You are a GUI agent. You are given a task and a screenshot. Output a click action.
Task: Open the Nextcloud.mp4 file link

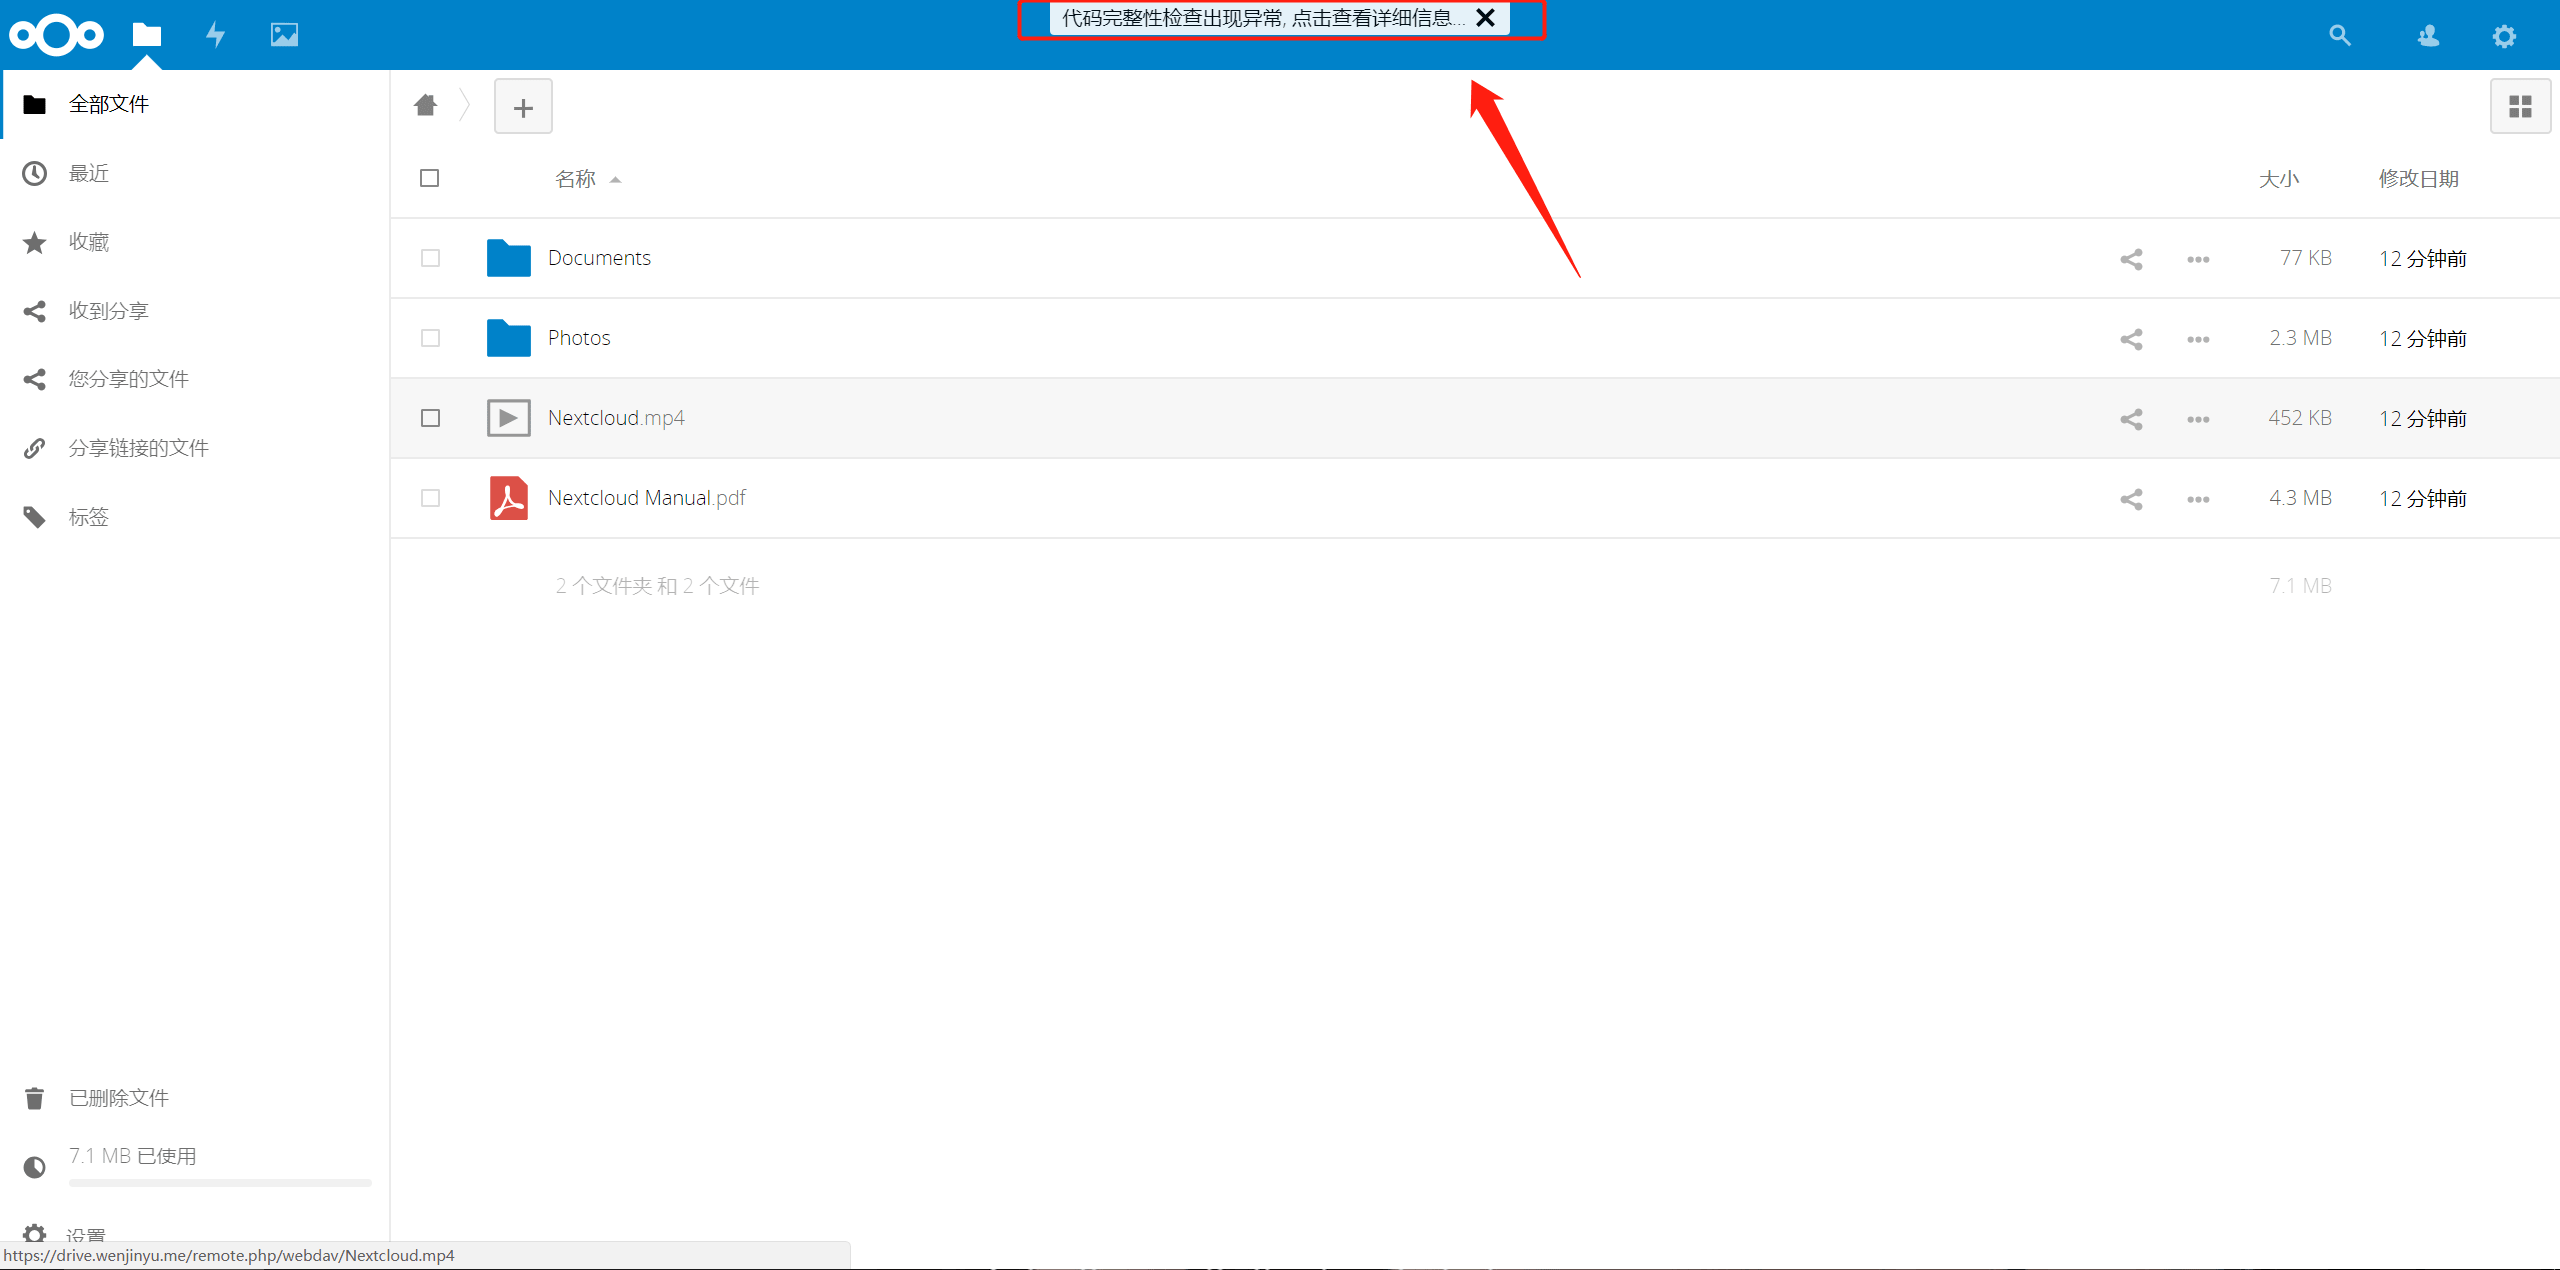click(x=616, y=418)
